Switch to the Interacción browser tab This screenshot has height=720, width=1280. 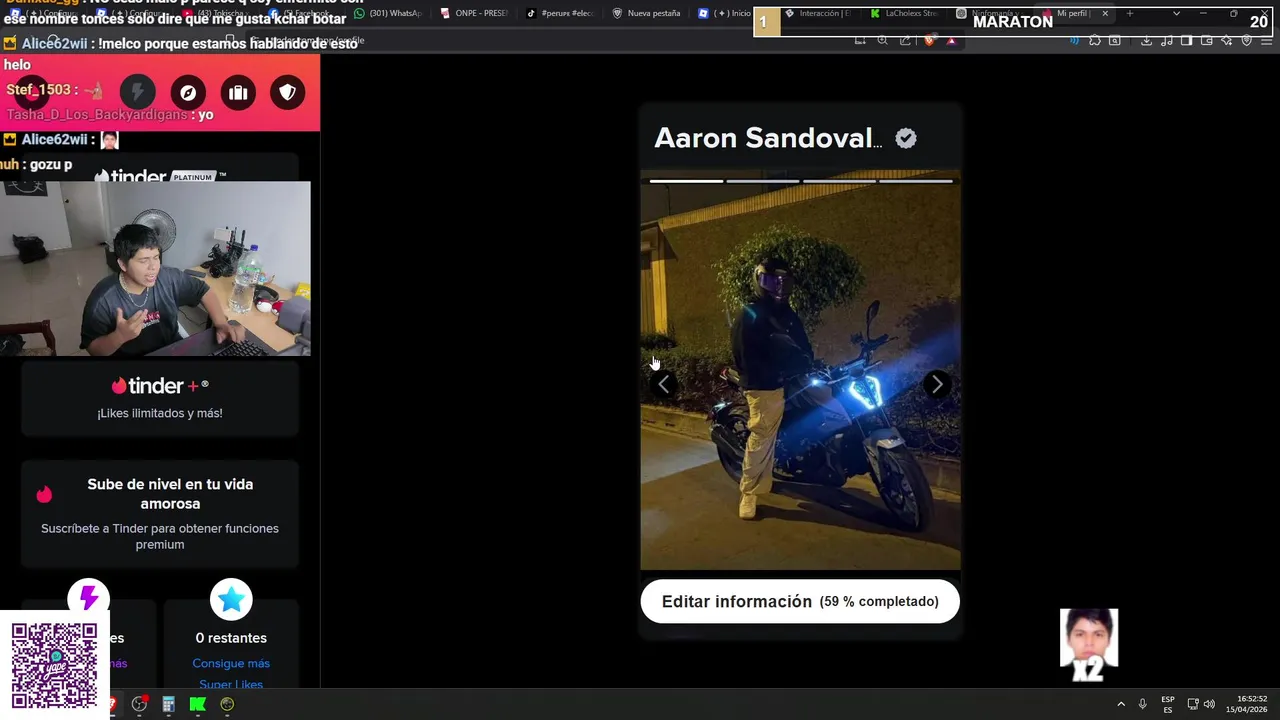(818, 13)
